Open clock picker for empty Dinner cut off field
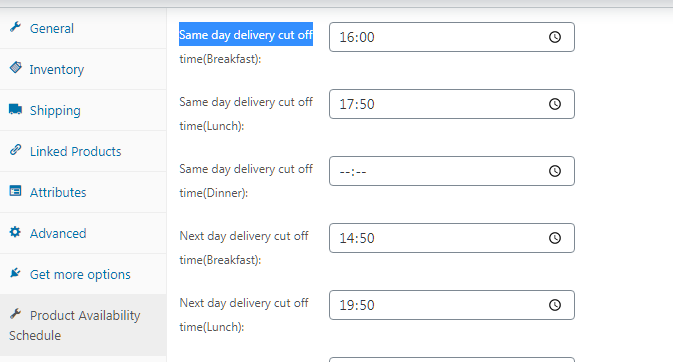Screen dimensions: 673x362 click(555, 171)
